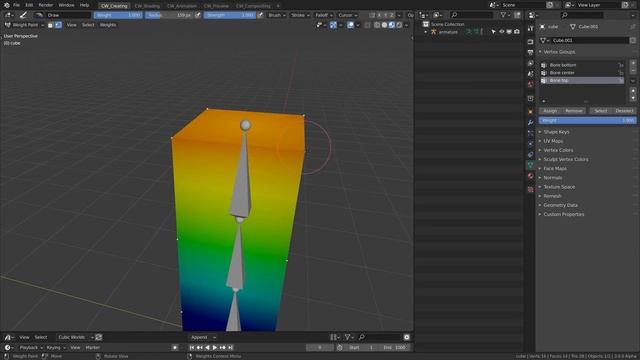Open the Brush settings dropdown

pos(277,15)
